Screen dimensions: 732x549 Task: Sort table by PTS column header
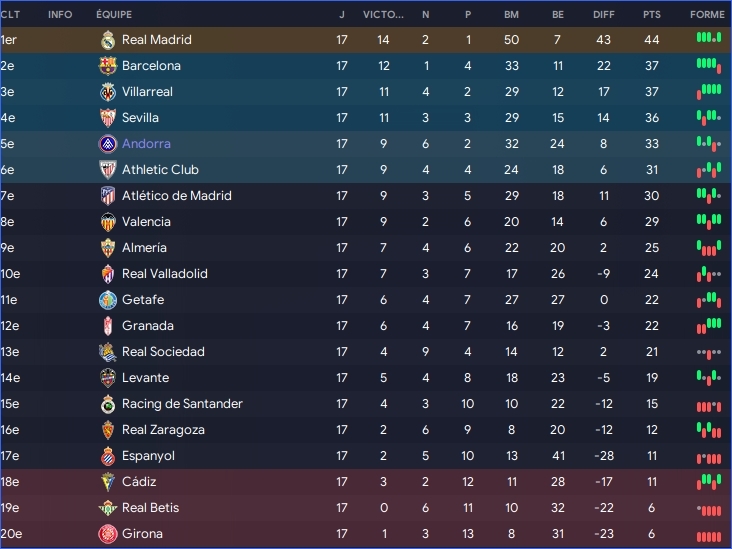652,15
